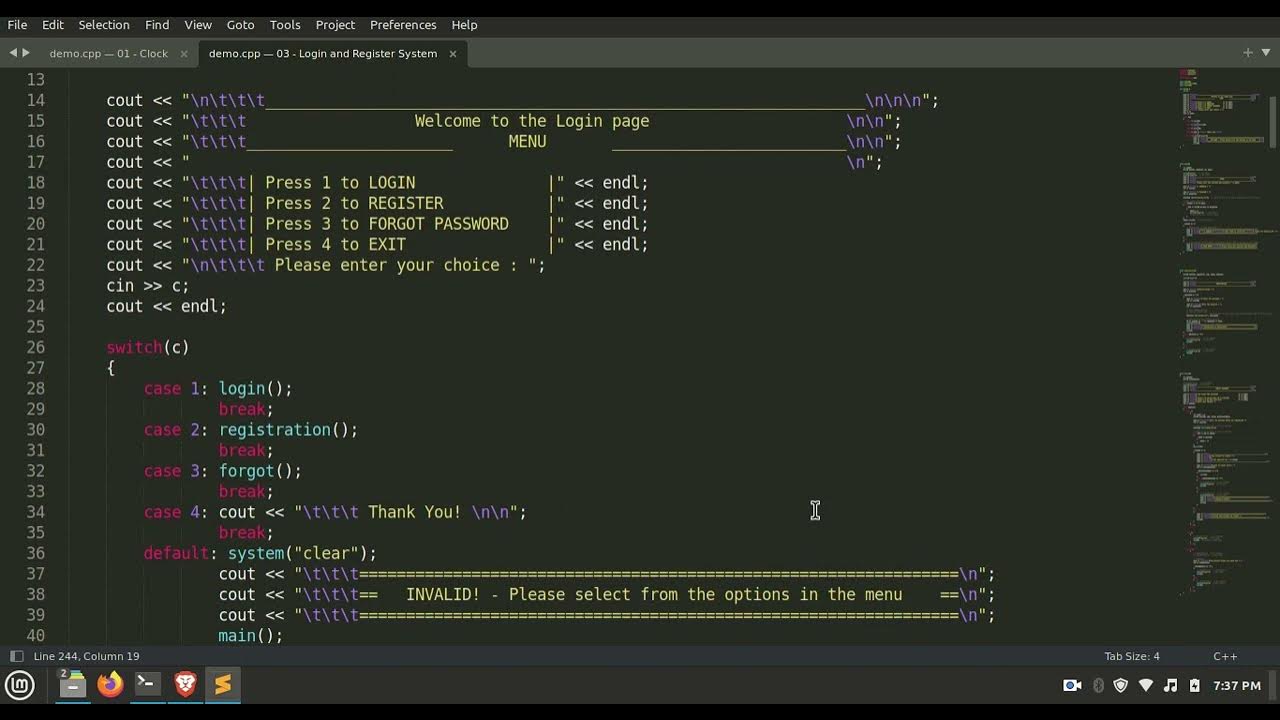Open the Help menu
Screen dimensions: 1280x720
coord(464,24)
